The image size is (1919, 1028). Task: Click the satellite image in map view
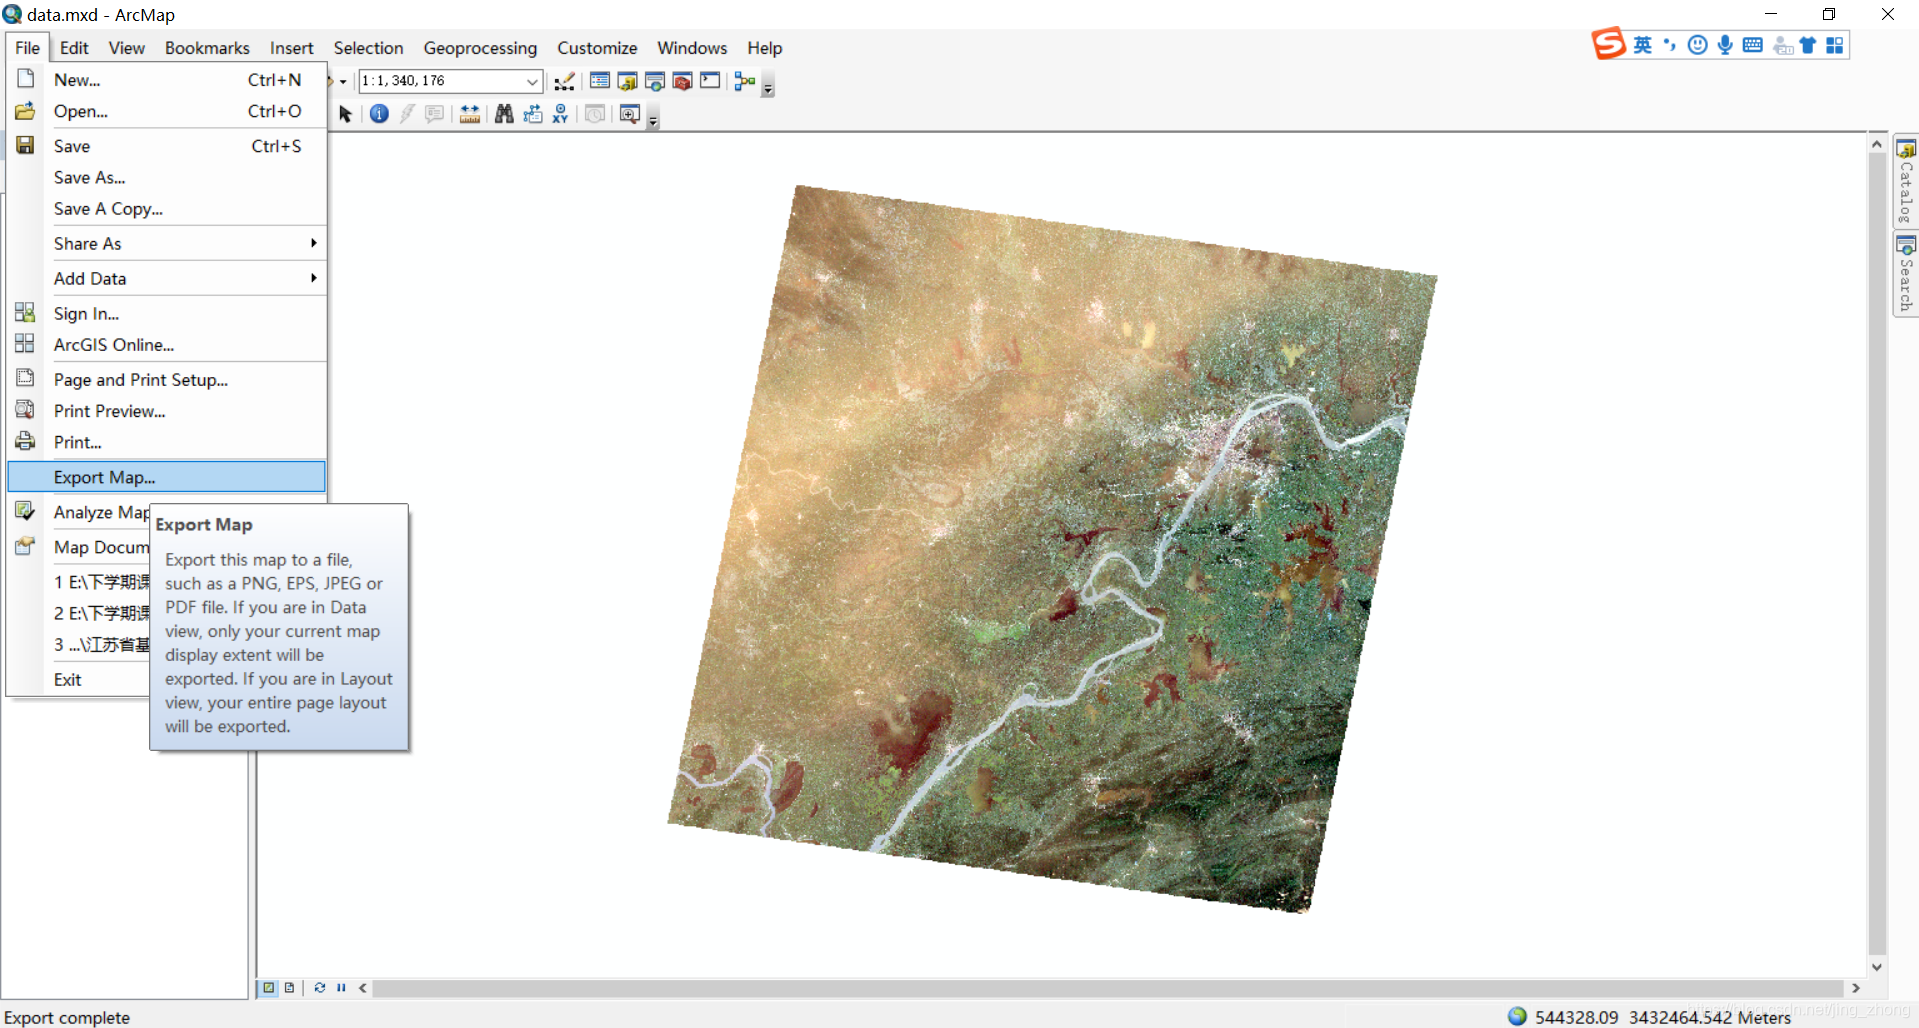coord(1052,548)
